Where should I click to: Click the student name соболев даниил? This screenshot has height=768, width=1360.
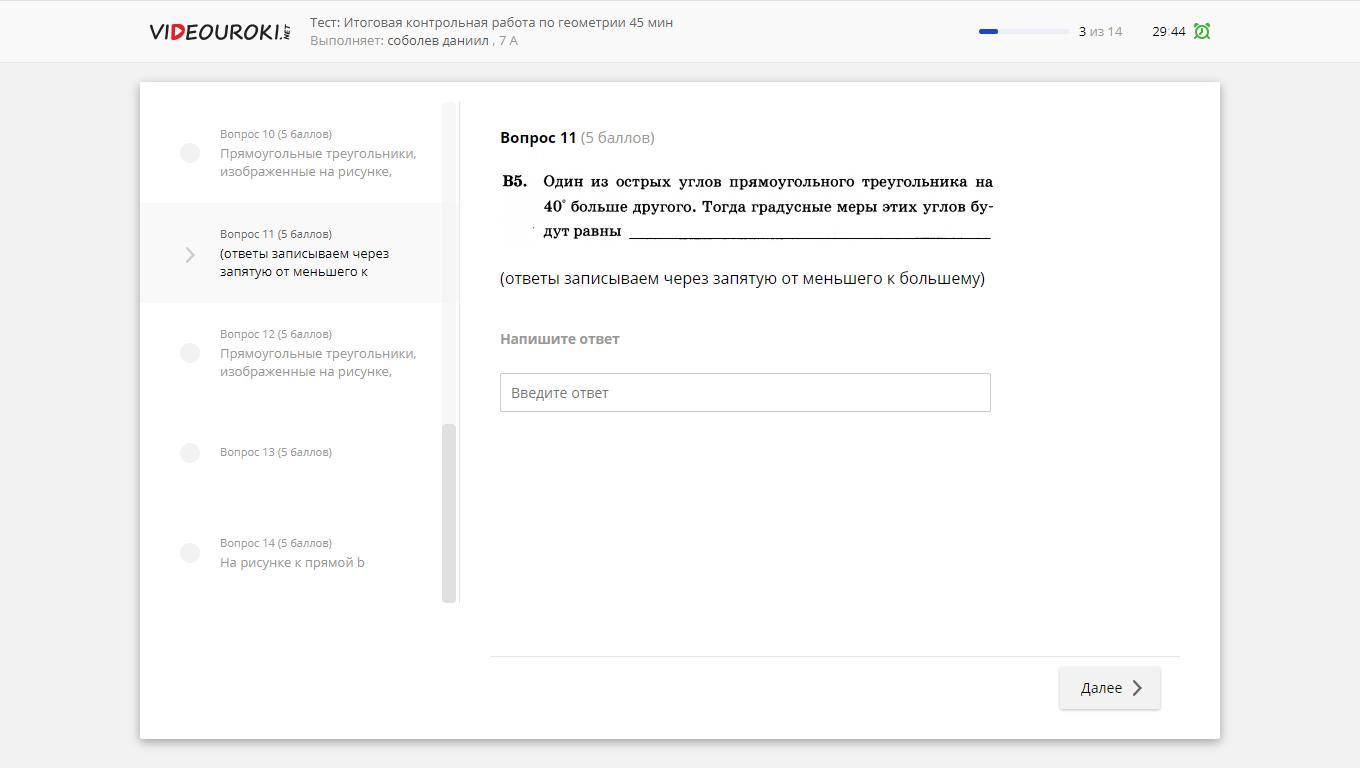[438, 40]
